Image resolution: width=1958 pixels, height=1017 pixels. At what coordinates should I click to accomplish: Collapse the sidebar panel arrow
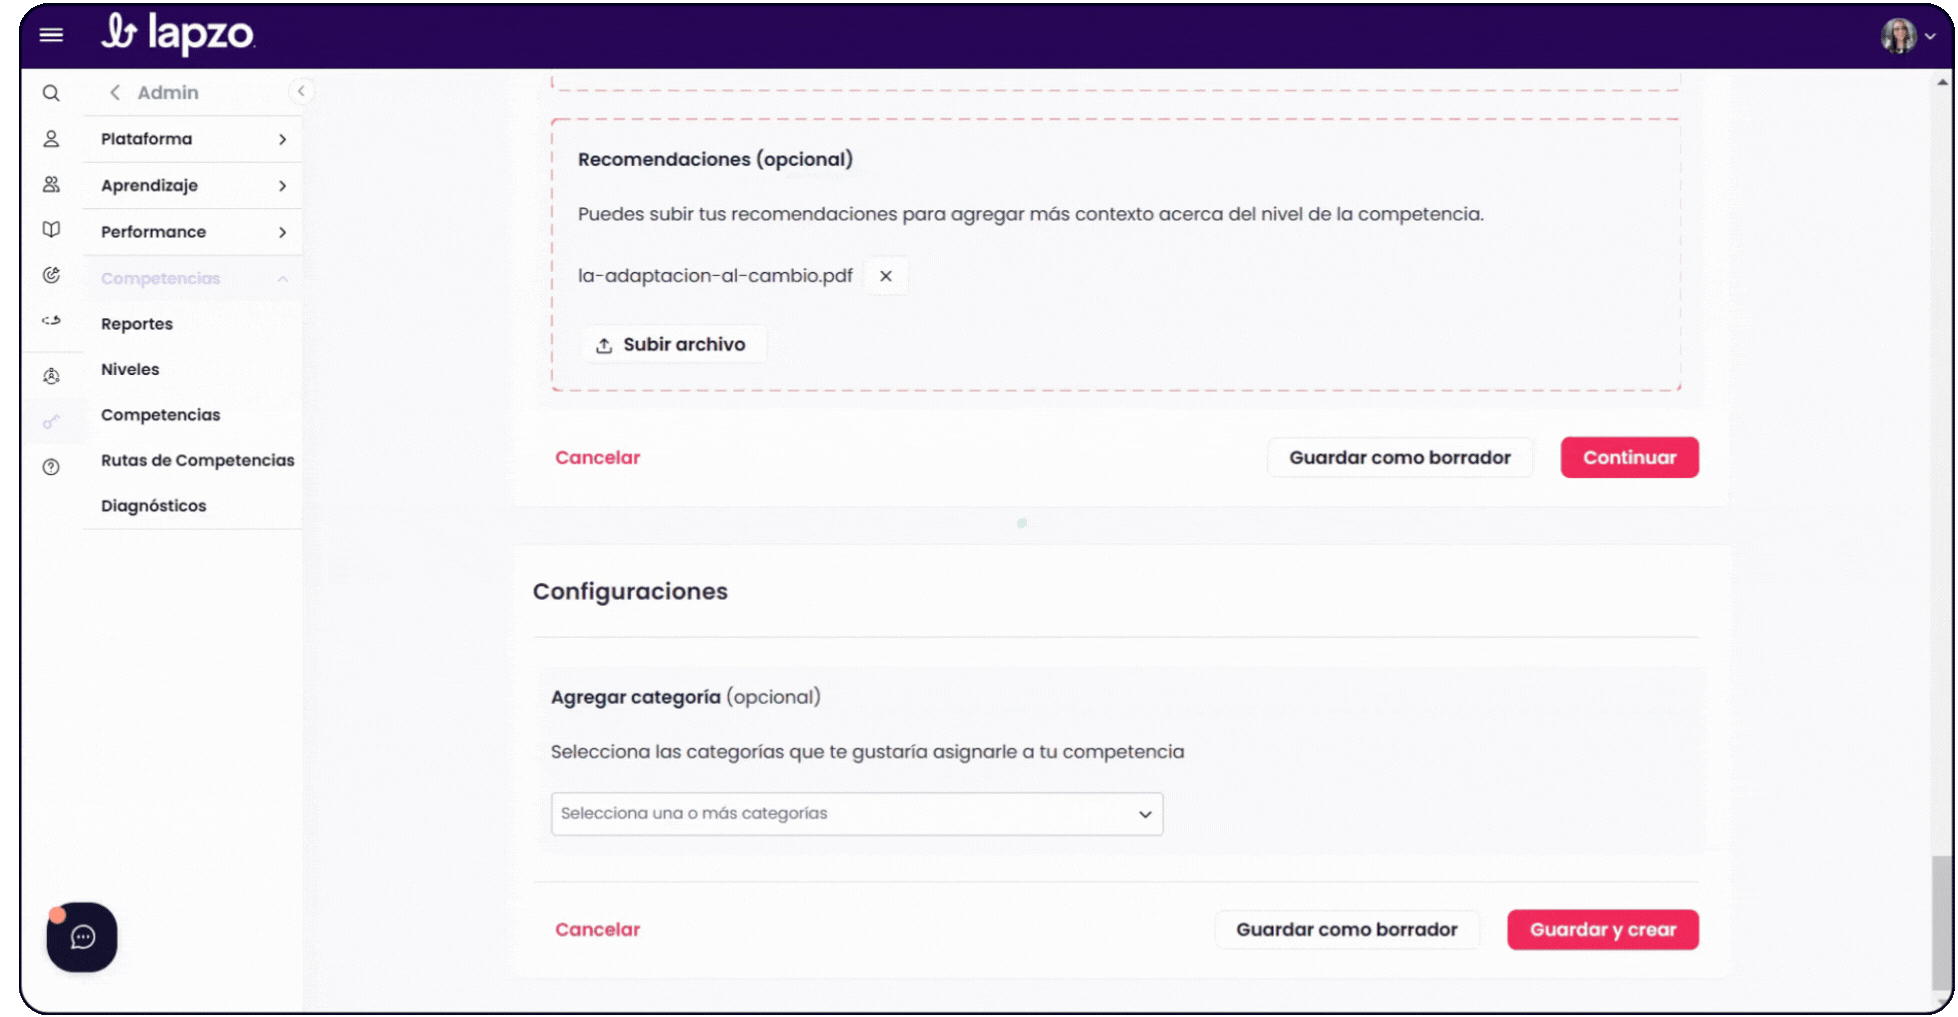click(300, 91)
